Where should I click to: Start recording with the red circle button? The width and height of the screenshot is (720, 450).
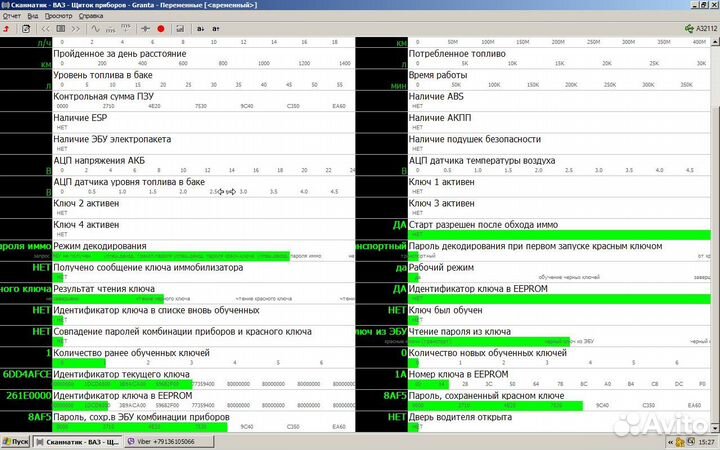(161, 28)
